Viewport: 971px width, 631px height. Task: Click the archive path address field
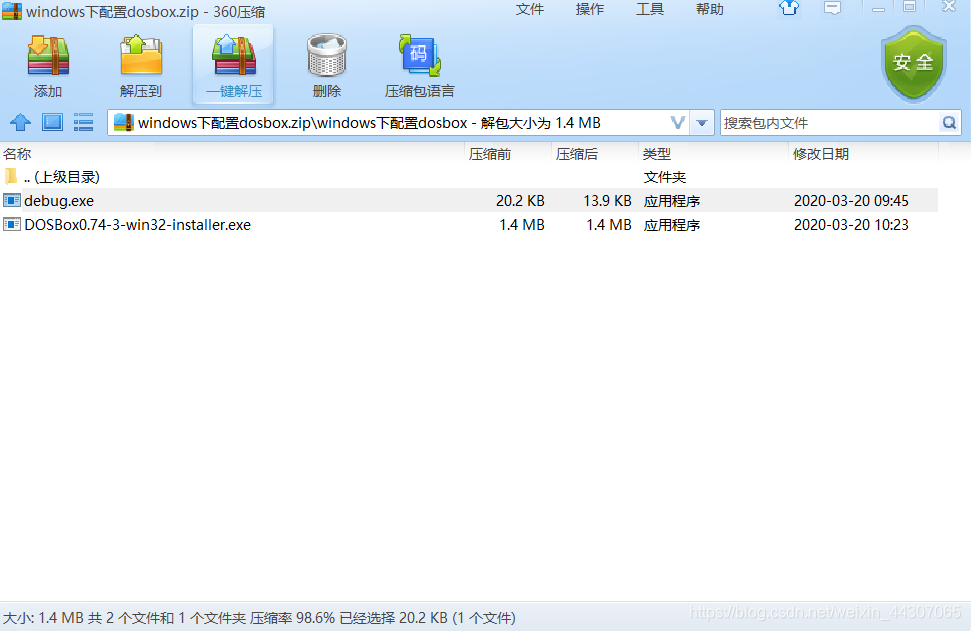(x=396, y=123)
